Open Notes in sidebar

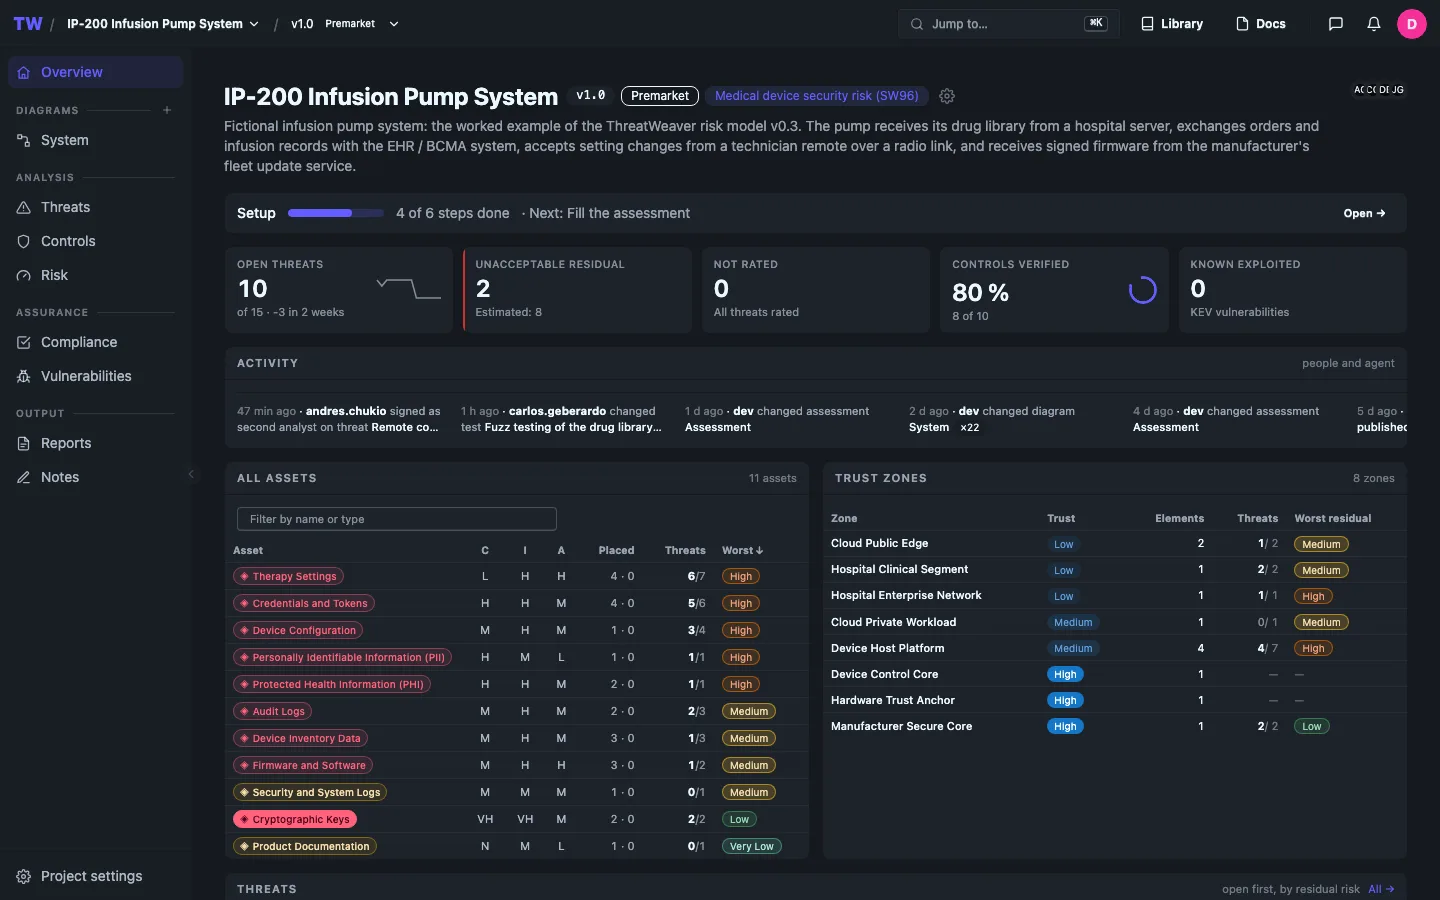[x=95, y=477]
